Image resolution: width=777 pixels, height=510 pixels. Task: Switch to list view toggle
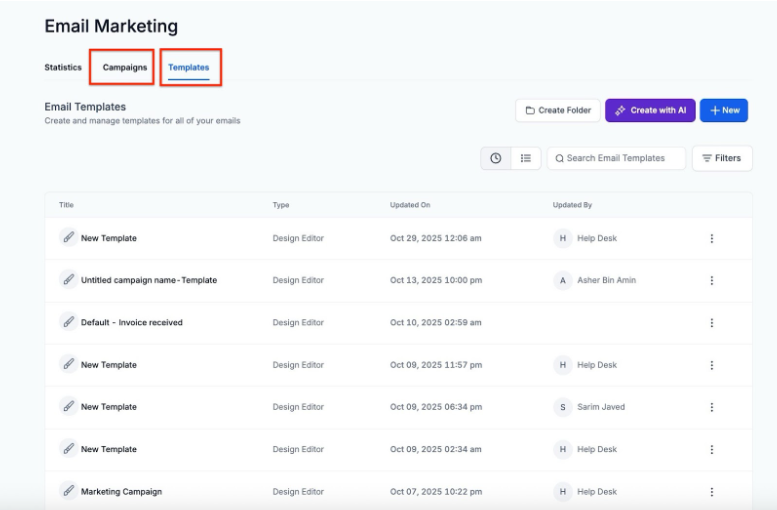pyautogui.click(x=525, y=158)
